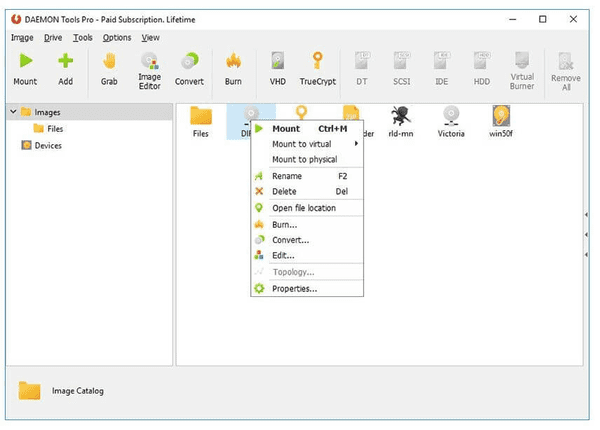Image resolution: width=600 pixels, height=430 pixels.
Task: Click the DAEMON Tools app logo
Action: pyautogui.click(x=16, y=19)
